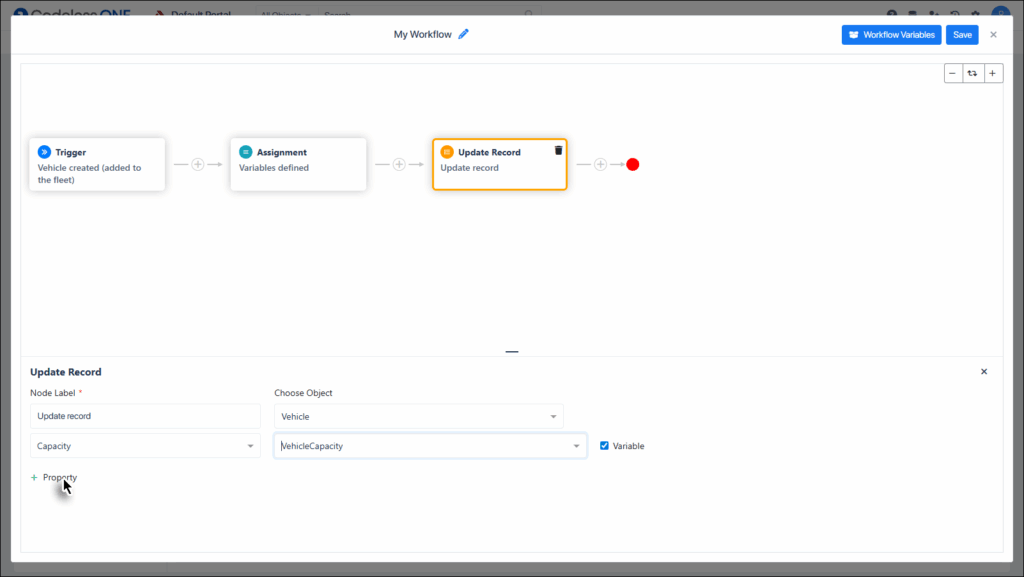Open Workflow Variables

[x=891, y=35]
